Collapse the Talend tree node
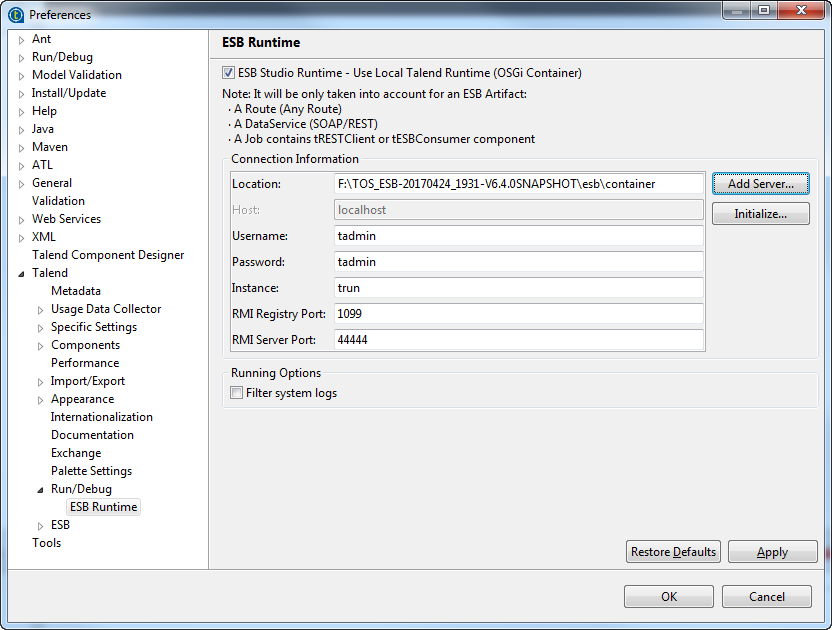The image size is (832, 630). (21, 273)
